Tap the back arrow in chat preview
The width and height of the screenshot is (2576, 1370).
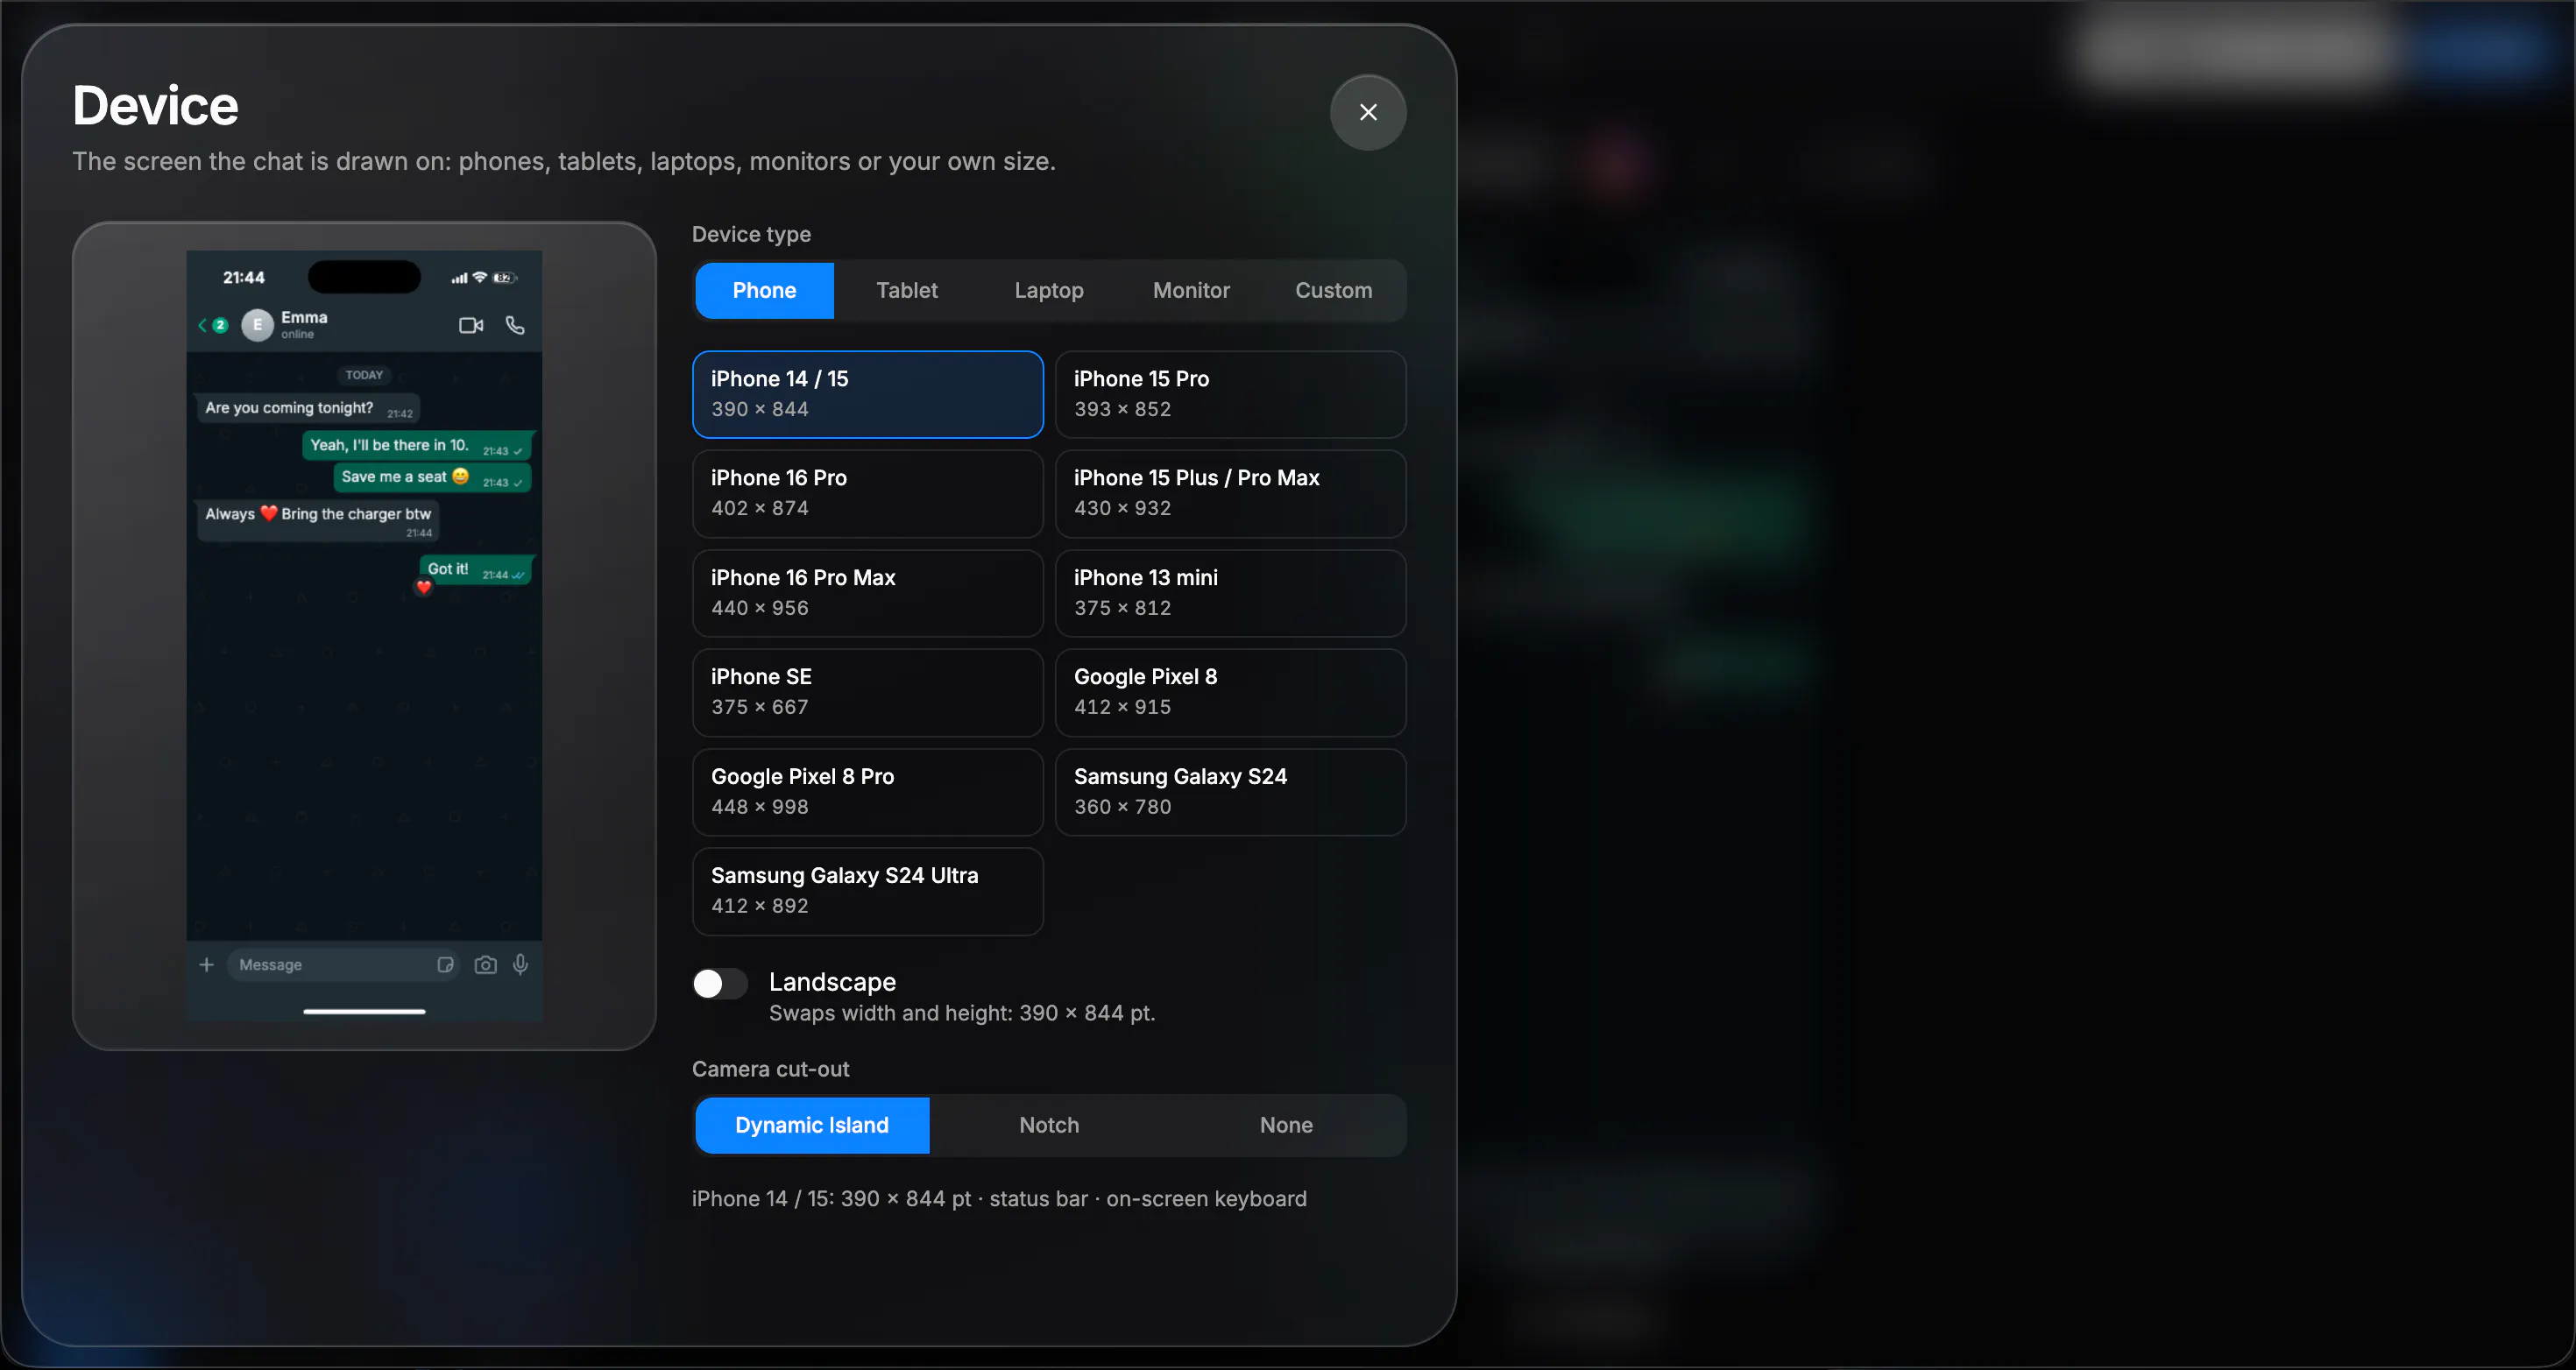(x=202, y=325)
